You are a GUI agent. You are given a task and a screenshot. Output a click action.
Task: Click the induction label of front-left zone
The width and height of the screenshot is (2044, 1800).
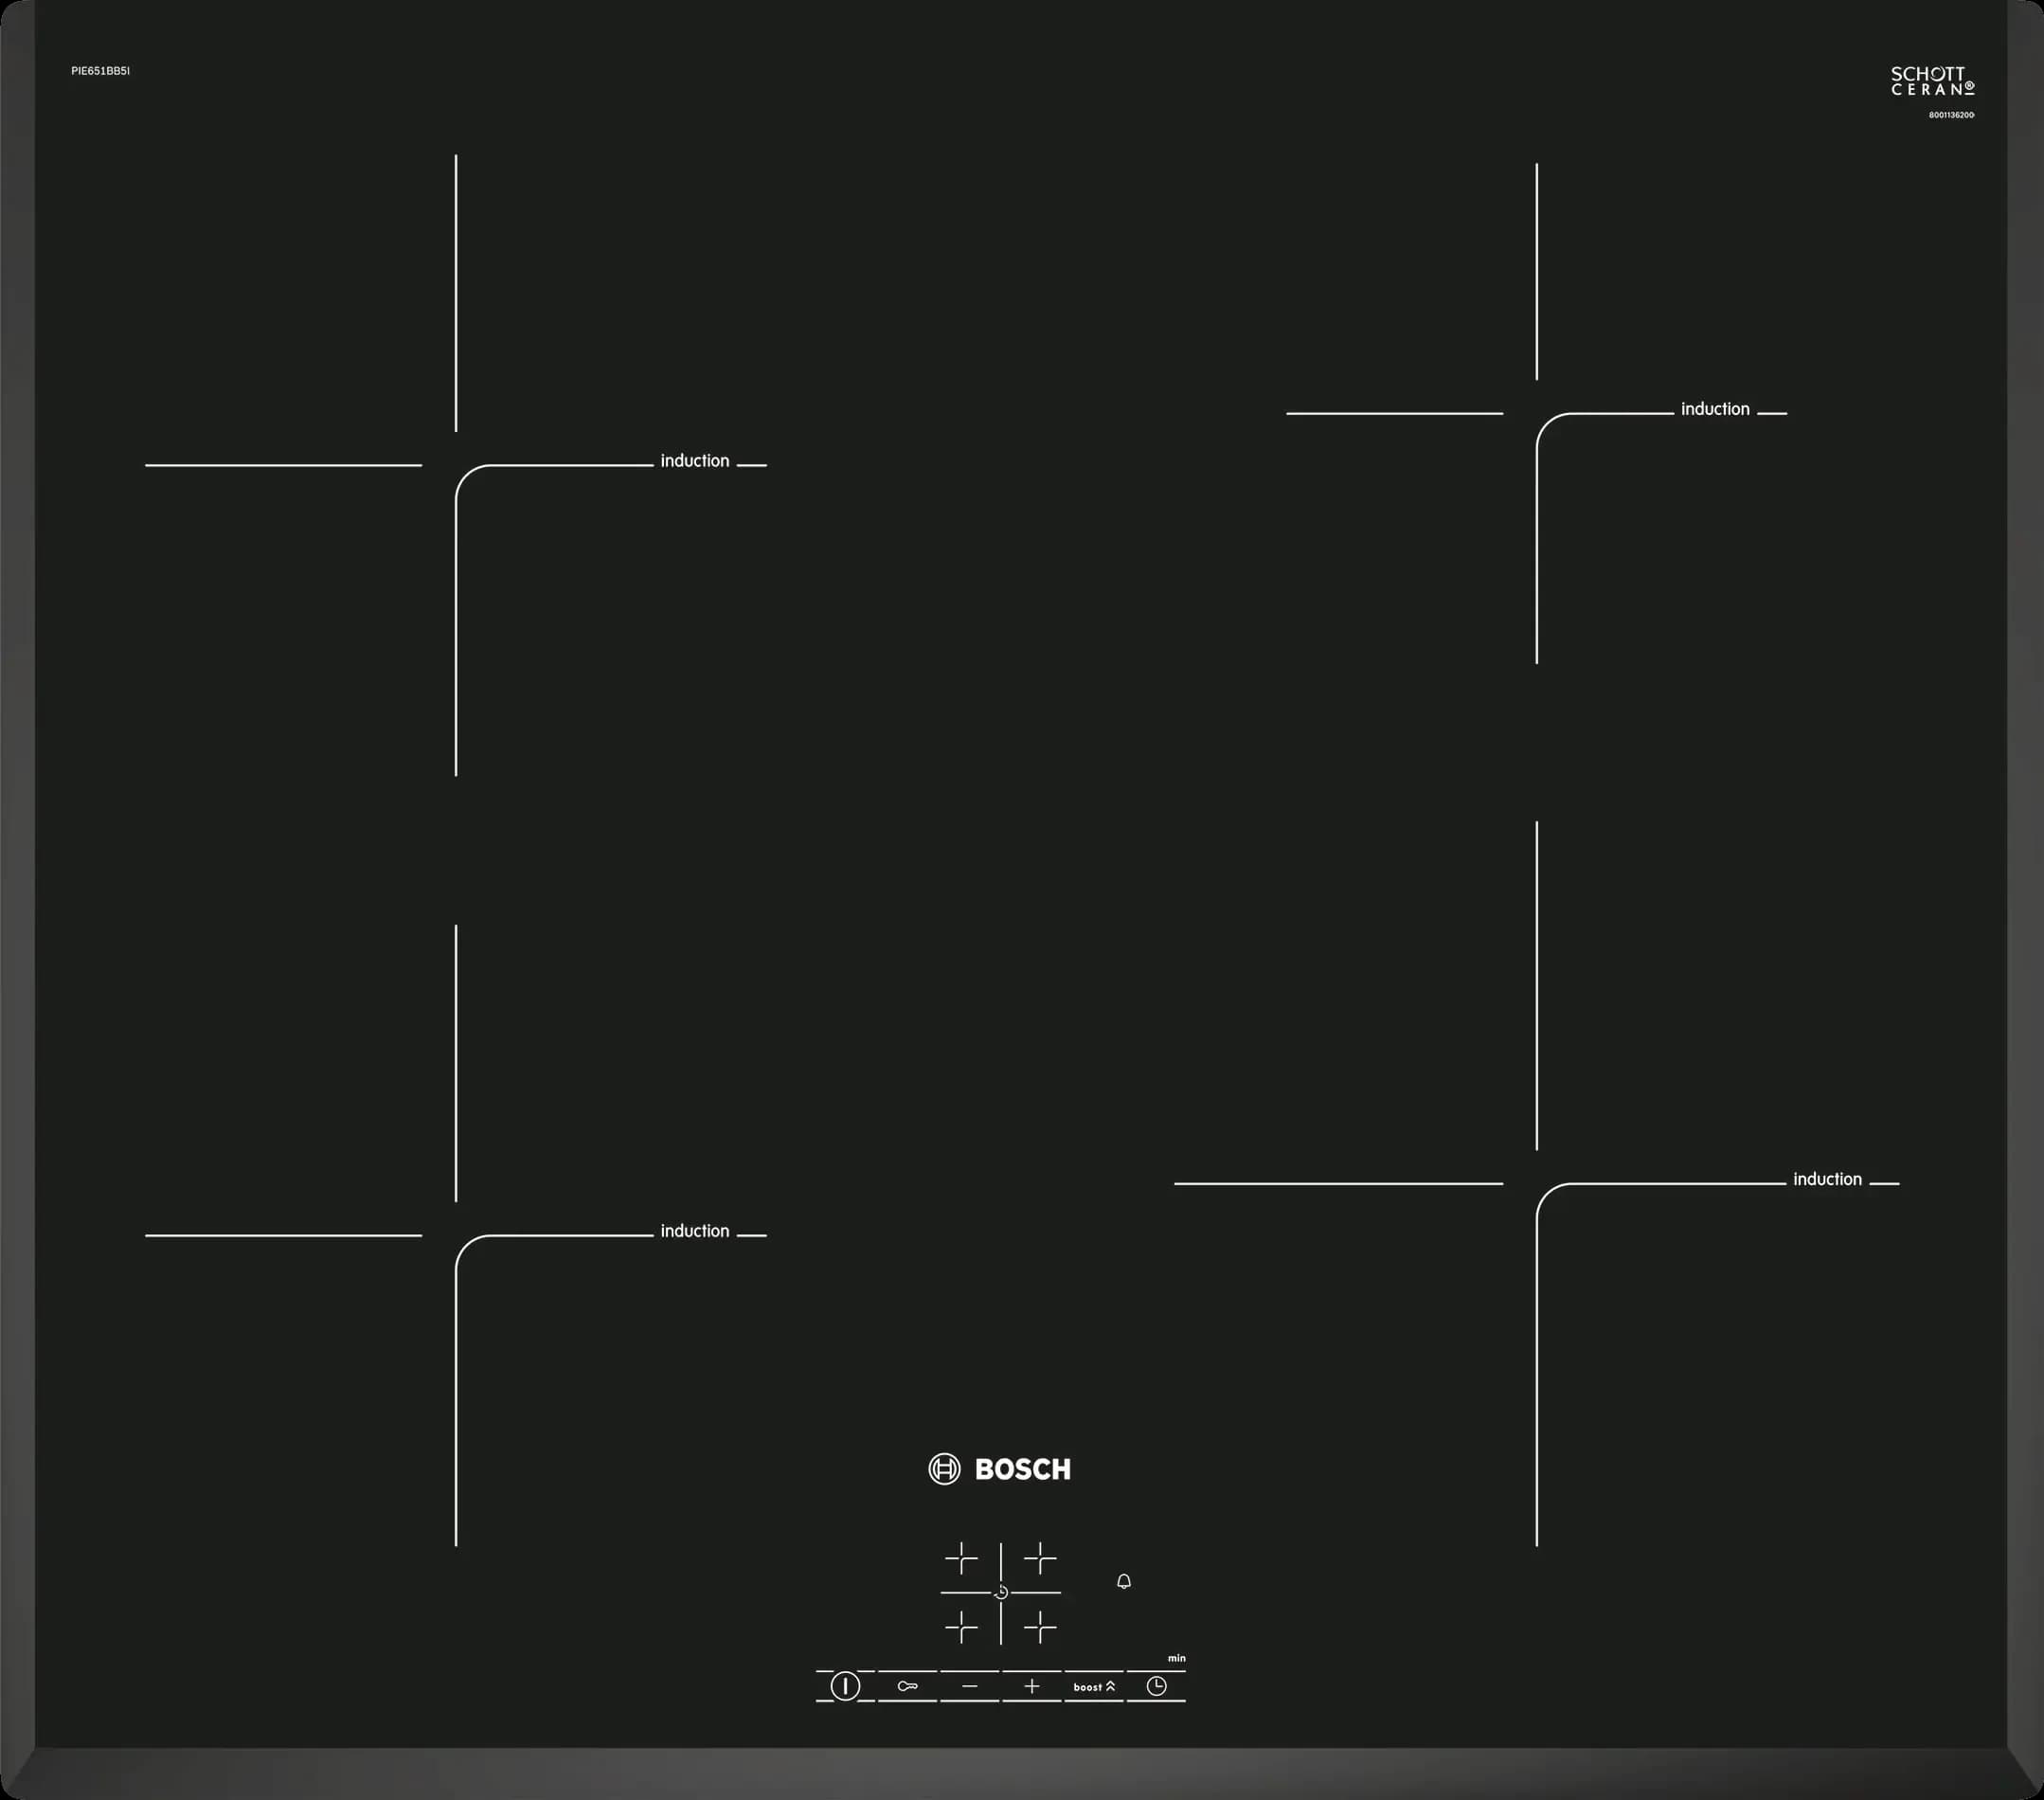click(694, 1231)
